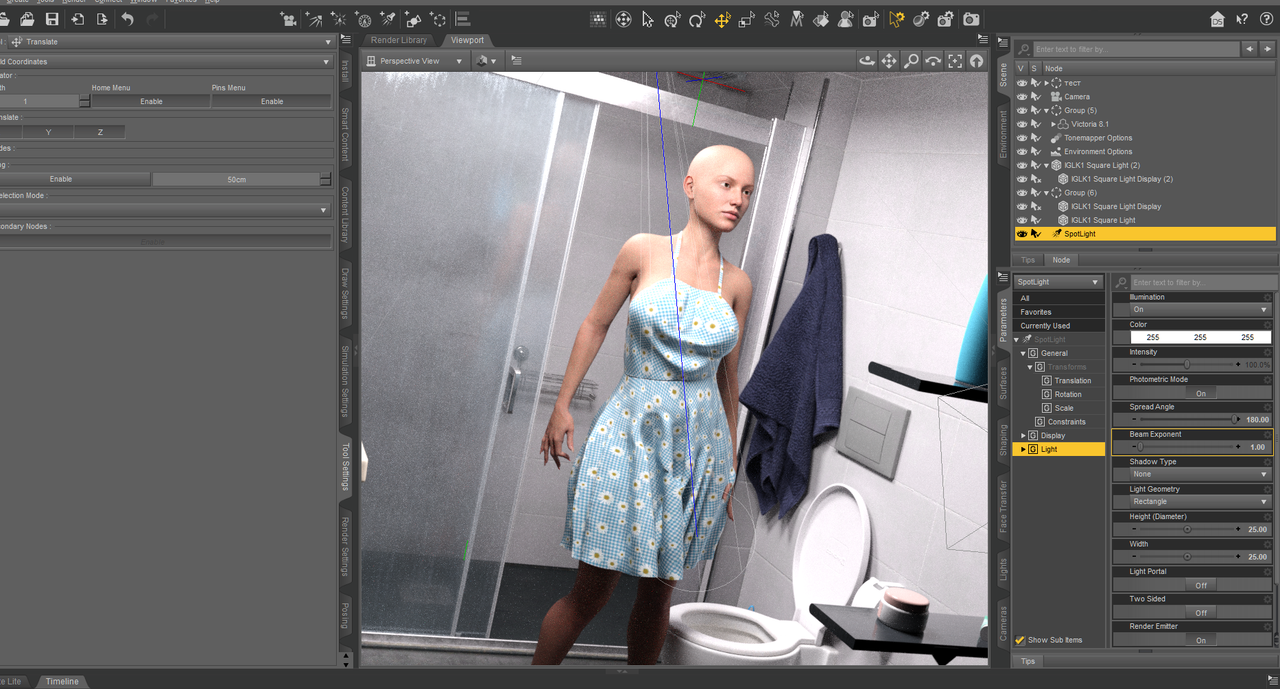The image size is (1280, 689).
Task: Click the Render camera icon
Action: tap(971, 19)
